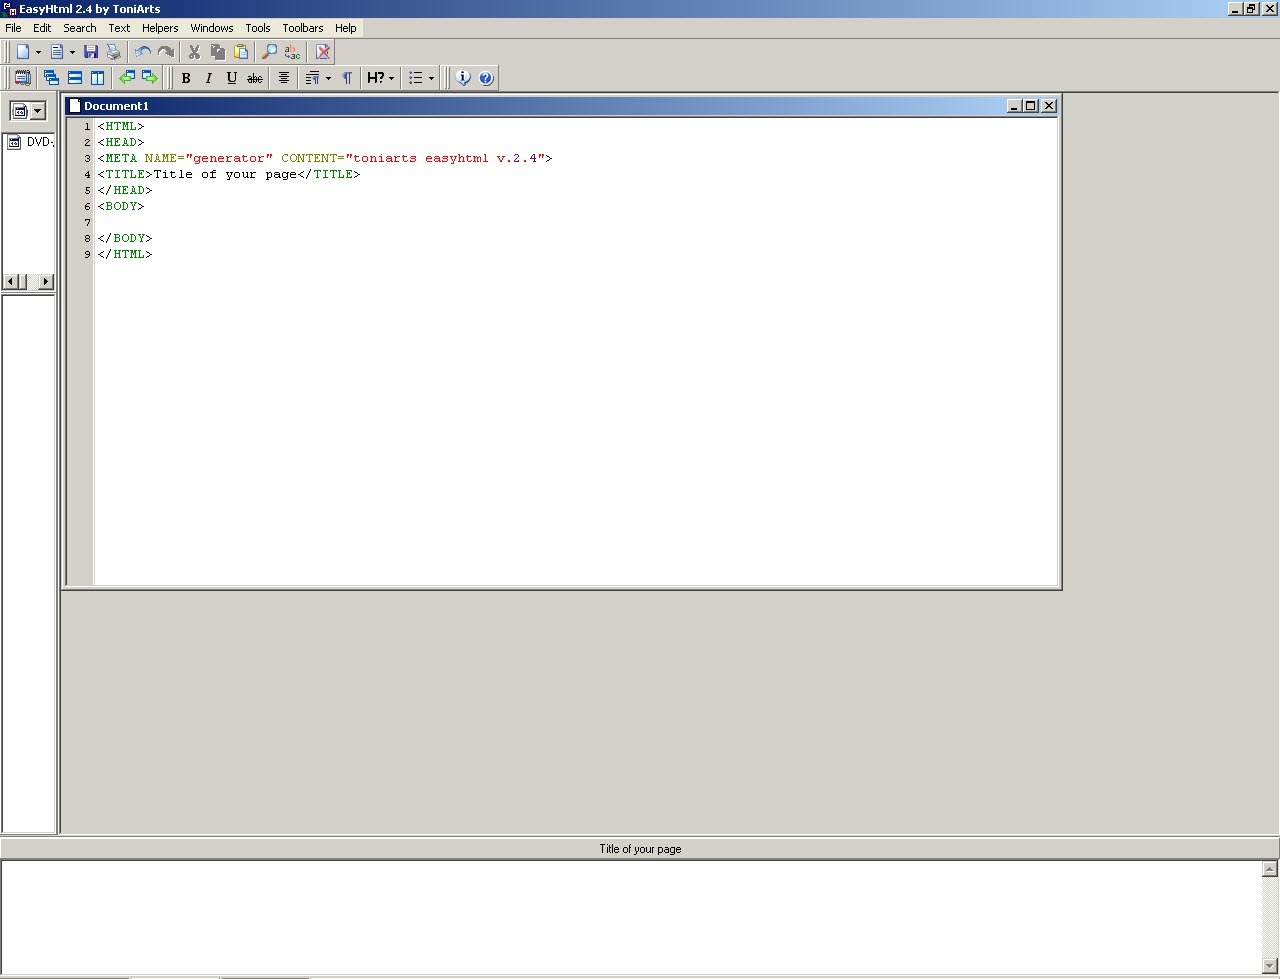Close document using red X page icon

pos(322,52)
